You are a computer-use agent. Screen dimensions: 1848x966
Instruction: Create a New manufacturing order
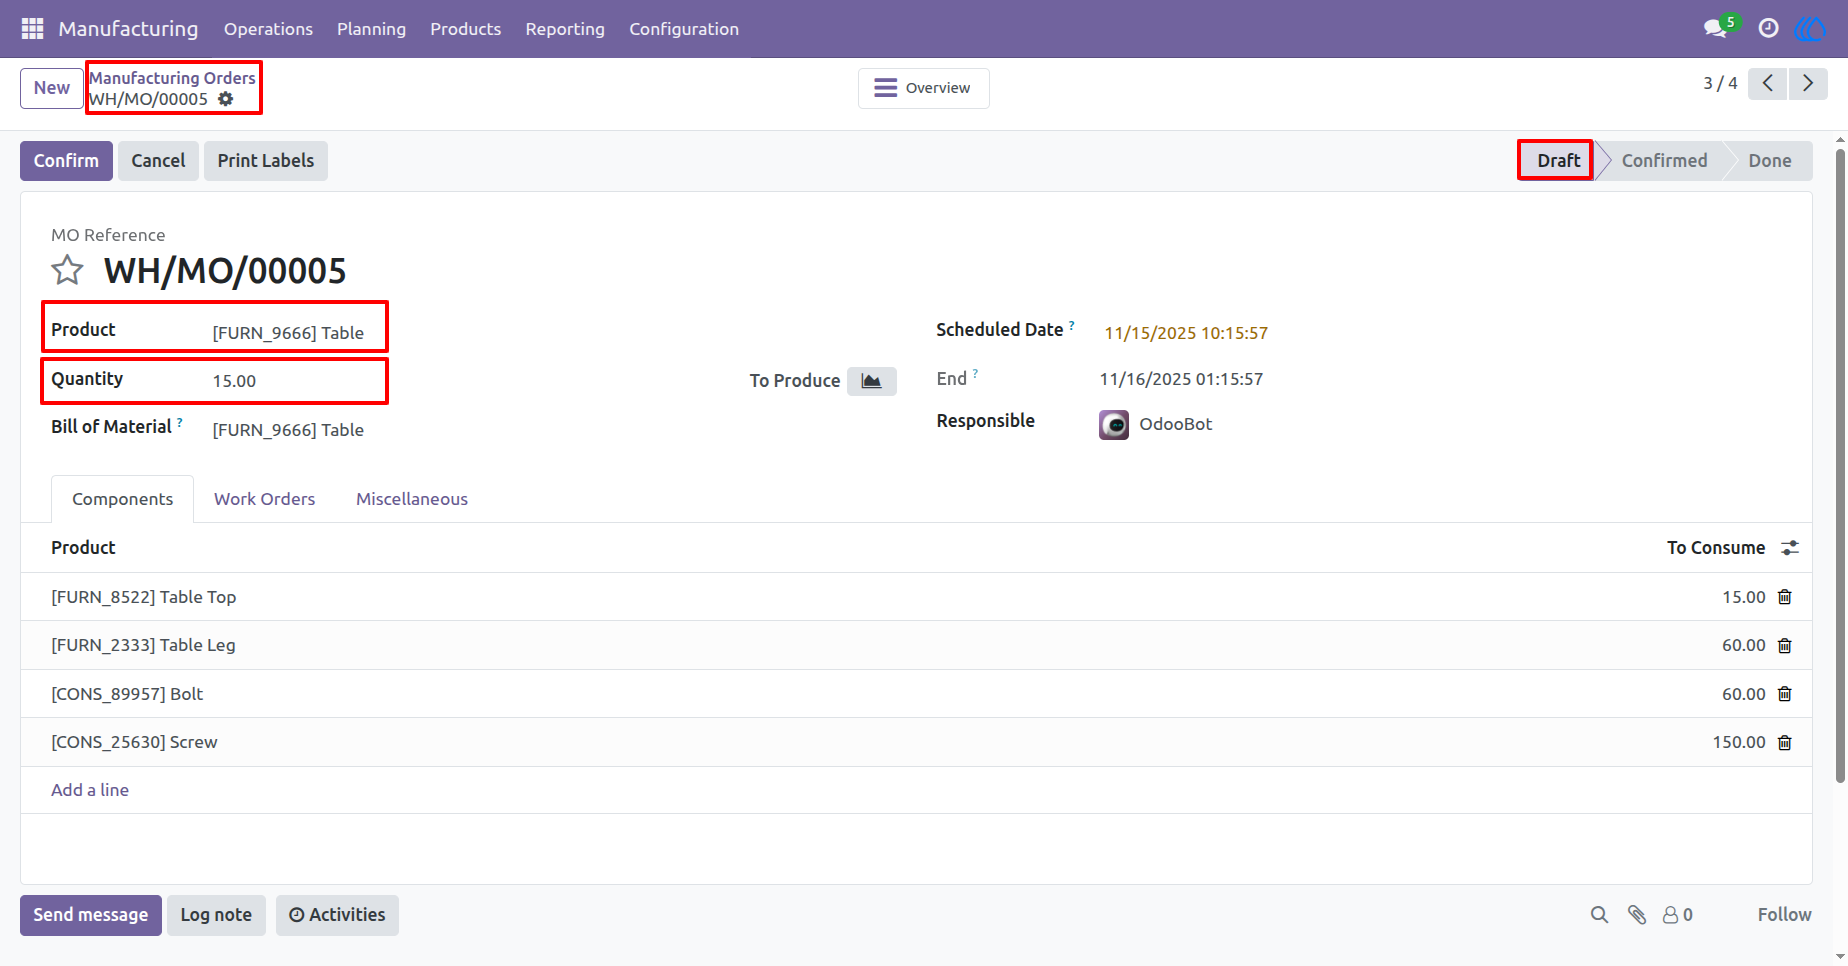pyautogui.click(x=52, y=88)
